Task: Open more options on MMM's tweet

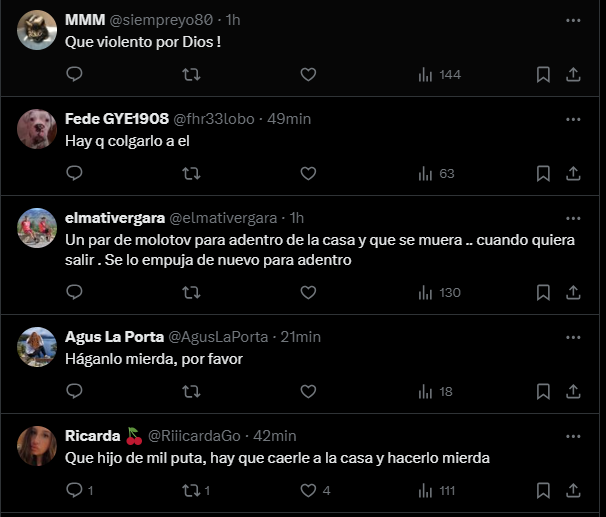Action: tap(573, 20)
